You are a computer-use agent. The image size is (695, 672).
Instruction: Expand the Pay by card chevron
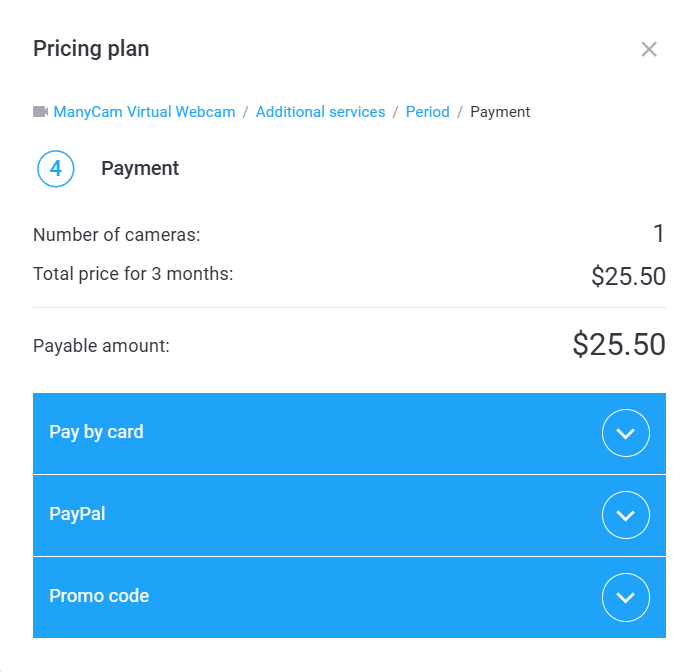(x=626, y=433)
